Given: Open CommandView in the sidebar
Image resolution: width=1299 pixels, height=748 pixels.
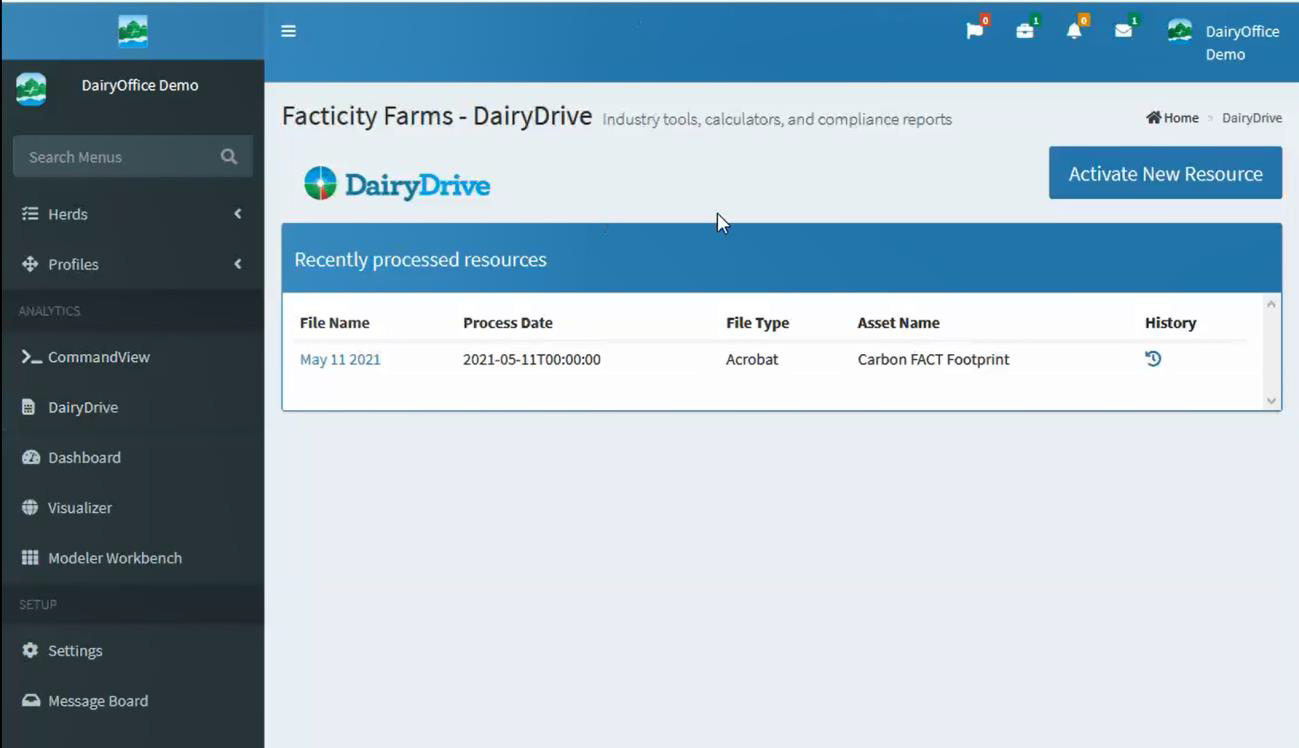Looking at the screenshot, I should point(98,357).
